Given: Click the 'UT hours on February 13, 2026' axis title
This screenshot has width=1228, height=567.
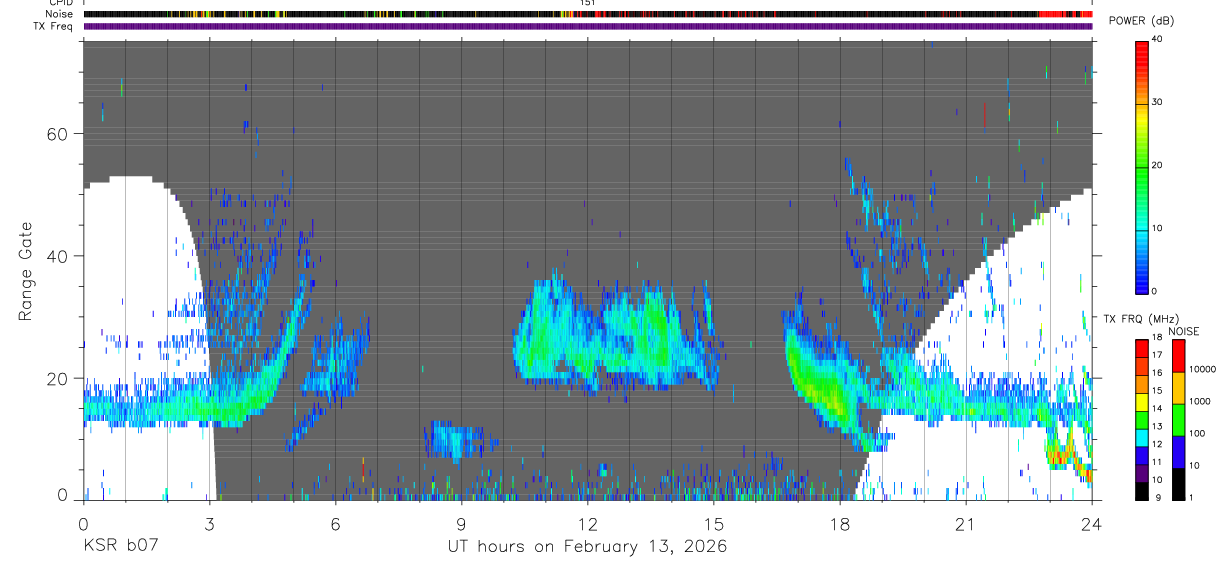Looking at the screenshot, I should tap(587, 547).
